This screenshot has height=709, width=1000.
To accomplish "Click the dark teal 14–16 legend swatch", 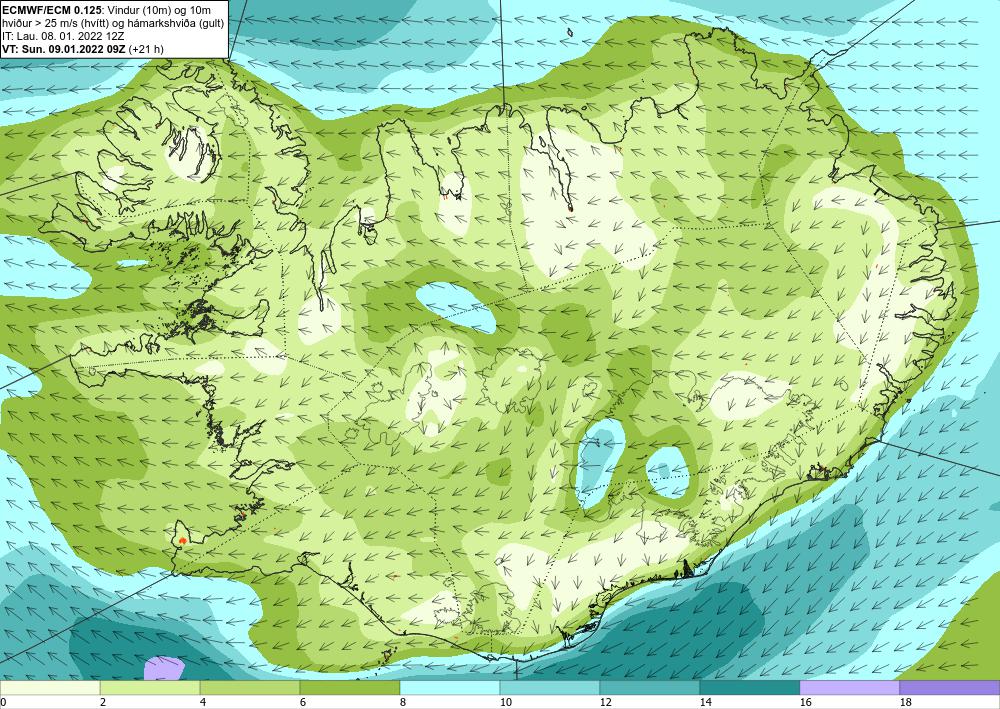I will click(x=750, y=687).
